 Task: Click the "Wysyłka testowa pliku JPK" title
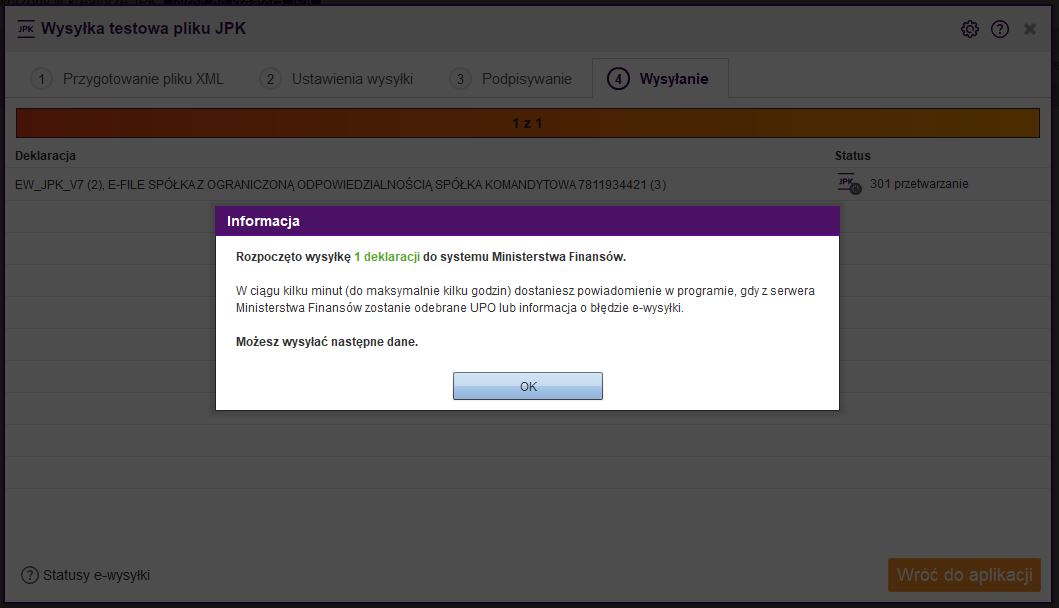tap(143, 29)
